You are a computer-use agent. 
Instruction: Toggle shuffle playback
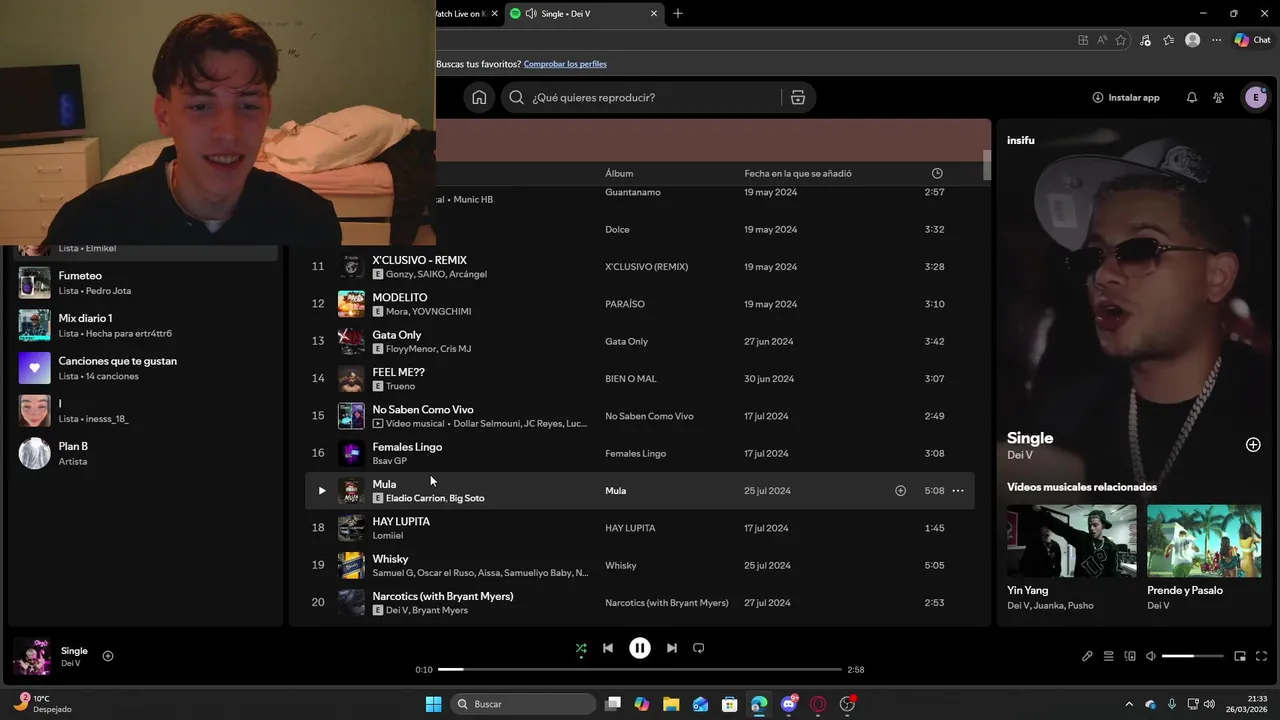[x=581, y=648]
